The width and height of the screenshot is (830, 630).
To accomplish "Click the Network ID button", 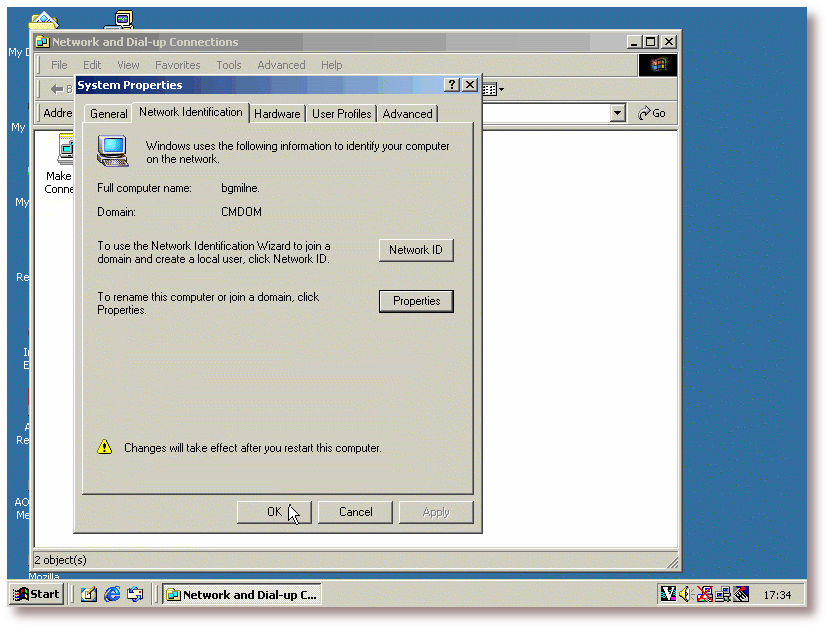I will [x=416, y=250].
